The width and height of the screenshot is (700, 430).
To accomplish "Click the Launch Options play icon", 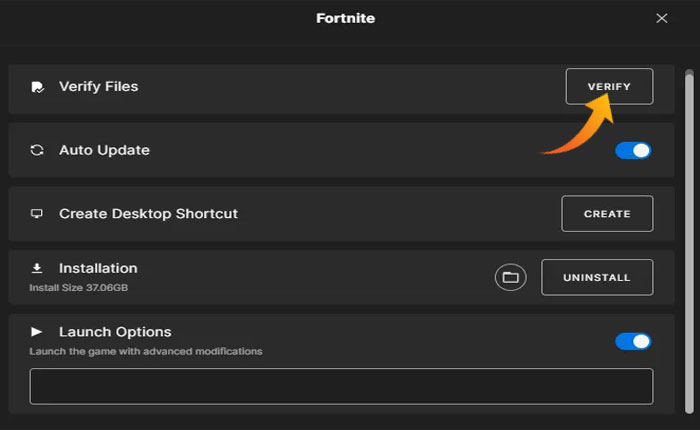I will [37, 331].
